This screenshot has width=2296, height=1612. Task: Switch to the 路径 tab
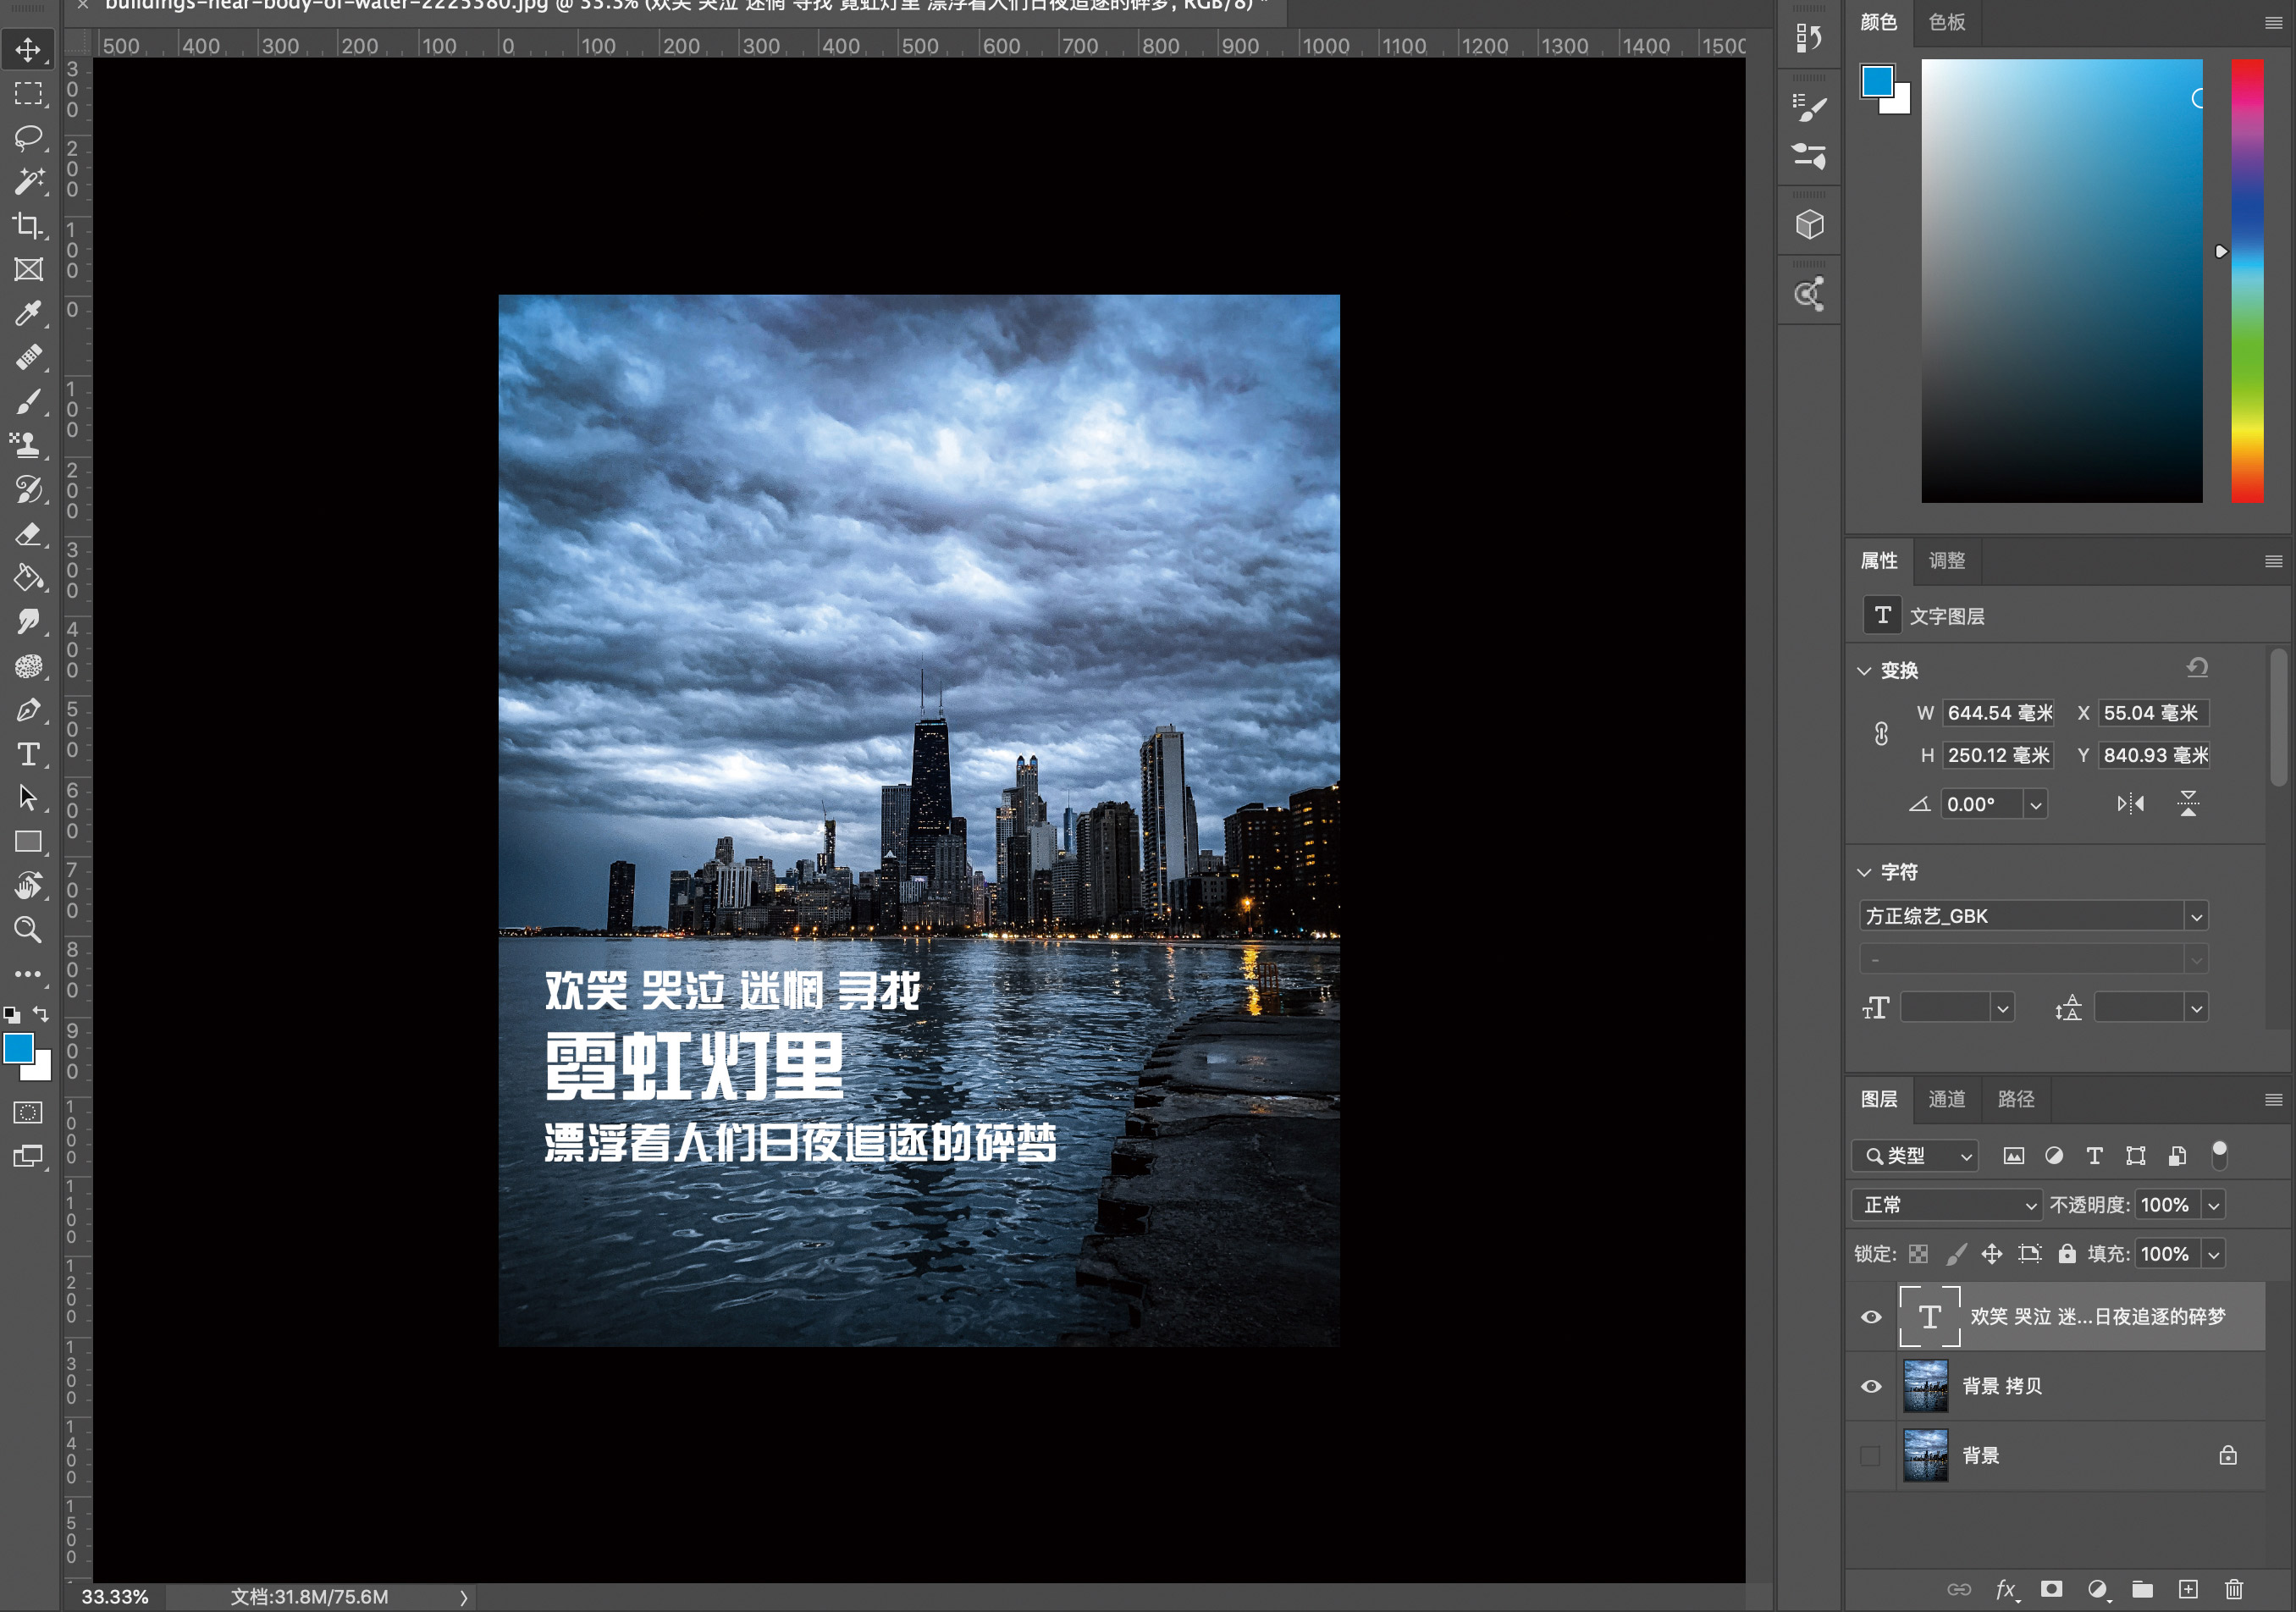pos(2016,1099)
